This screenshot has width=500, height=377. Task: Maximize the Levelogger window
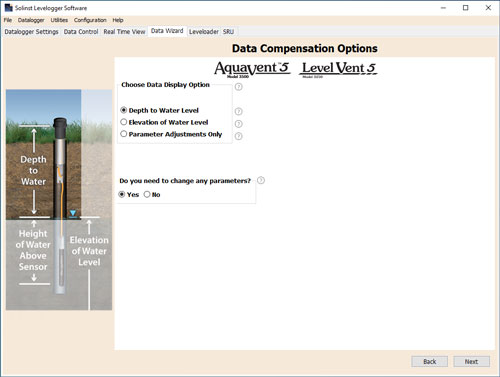tap(466, 8)
